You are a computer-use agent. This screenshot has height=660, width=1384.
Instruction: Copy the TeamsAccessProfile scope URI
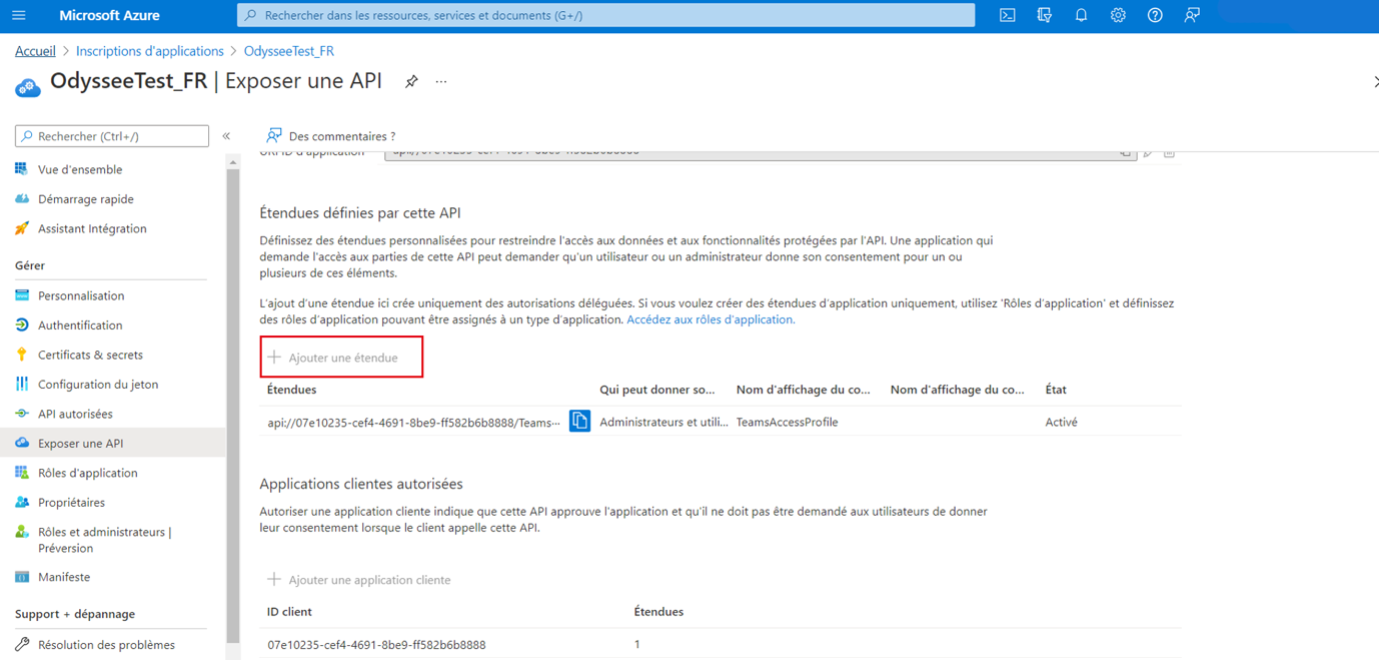pos(580,421)
